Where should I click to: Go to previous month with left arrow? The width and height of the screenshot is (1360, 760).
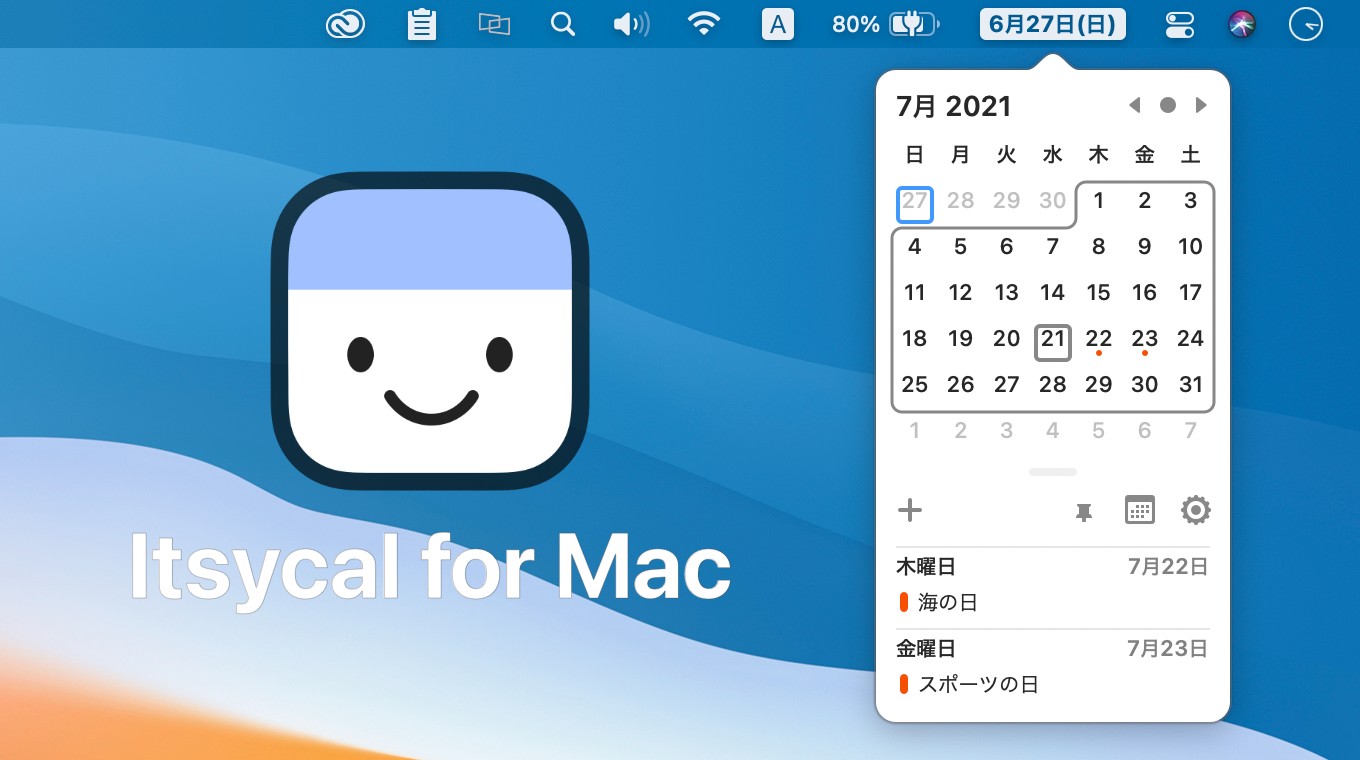(1134, 105)
